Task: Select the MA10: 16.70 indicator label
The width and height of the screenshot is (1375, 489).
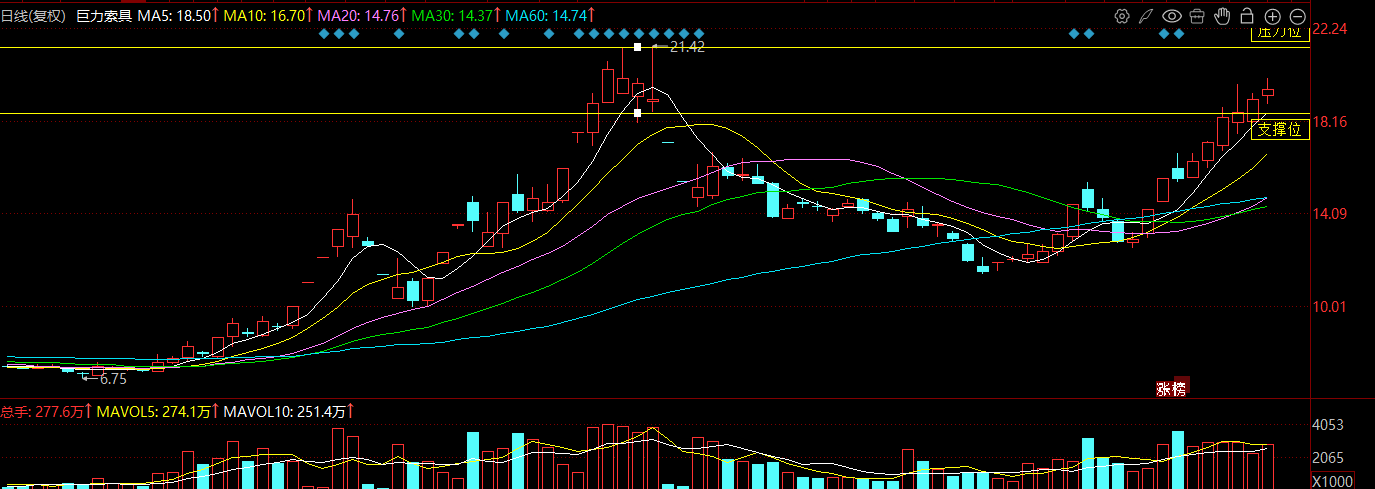Action: [268, 16]
